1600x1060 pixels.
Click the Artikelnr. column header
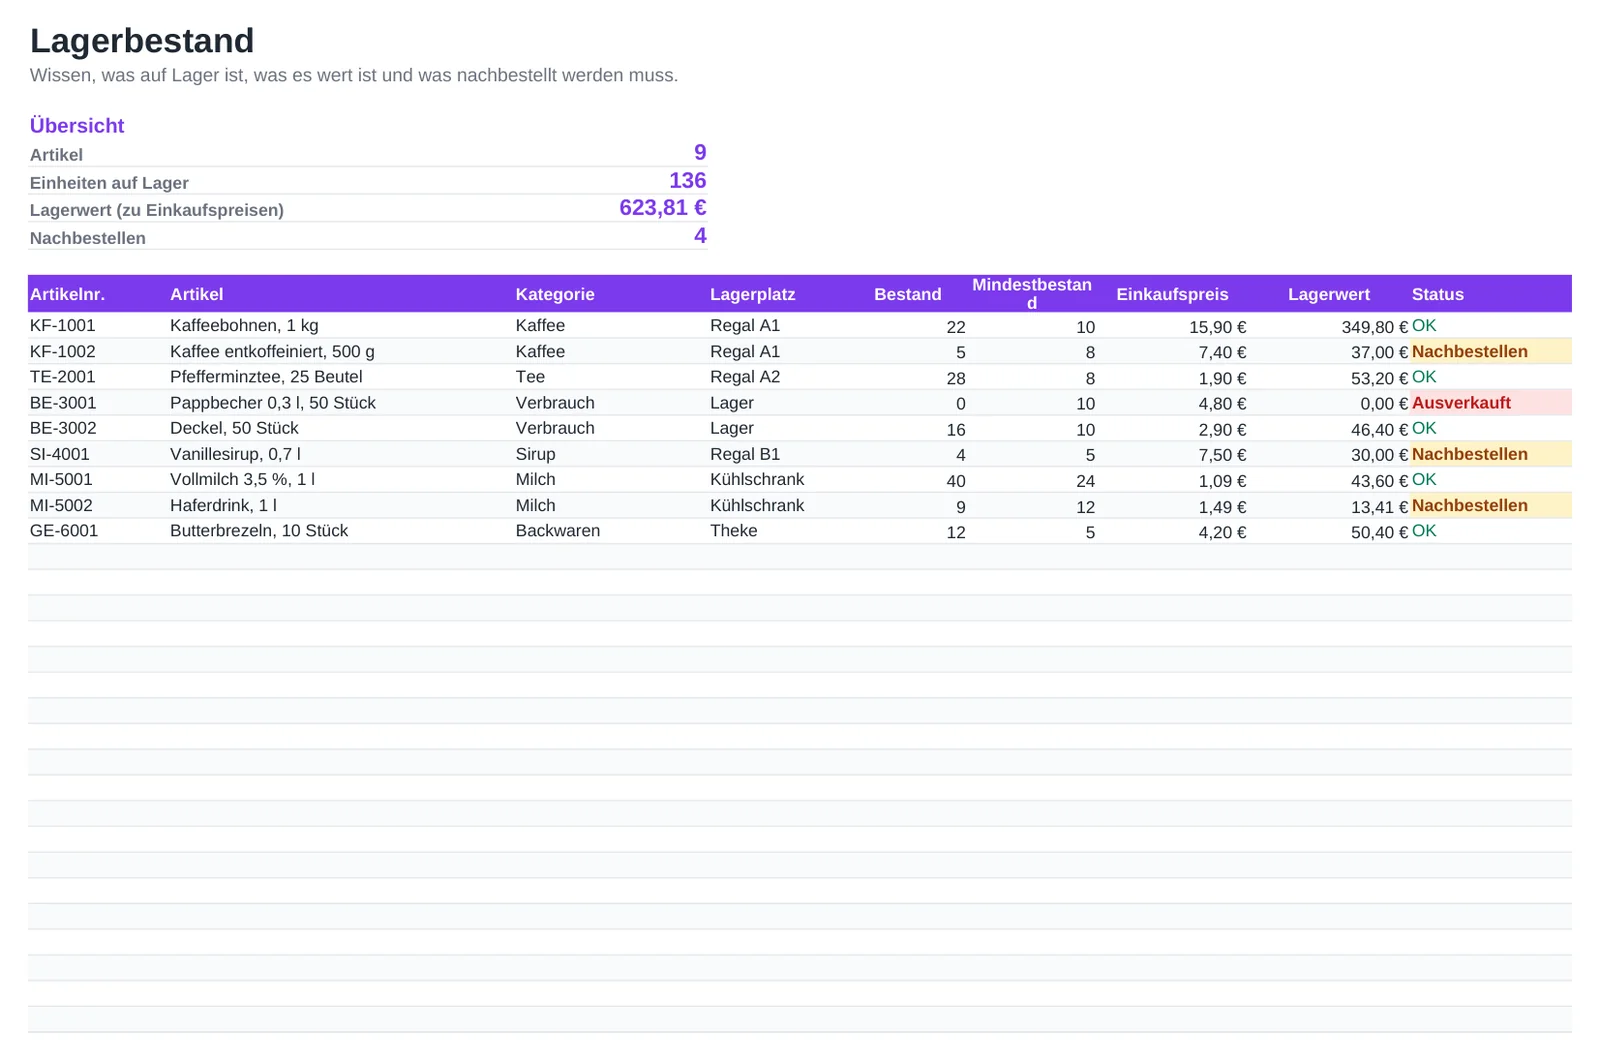pos(67,294)
